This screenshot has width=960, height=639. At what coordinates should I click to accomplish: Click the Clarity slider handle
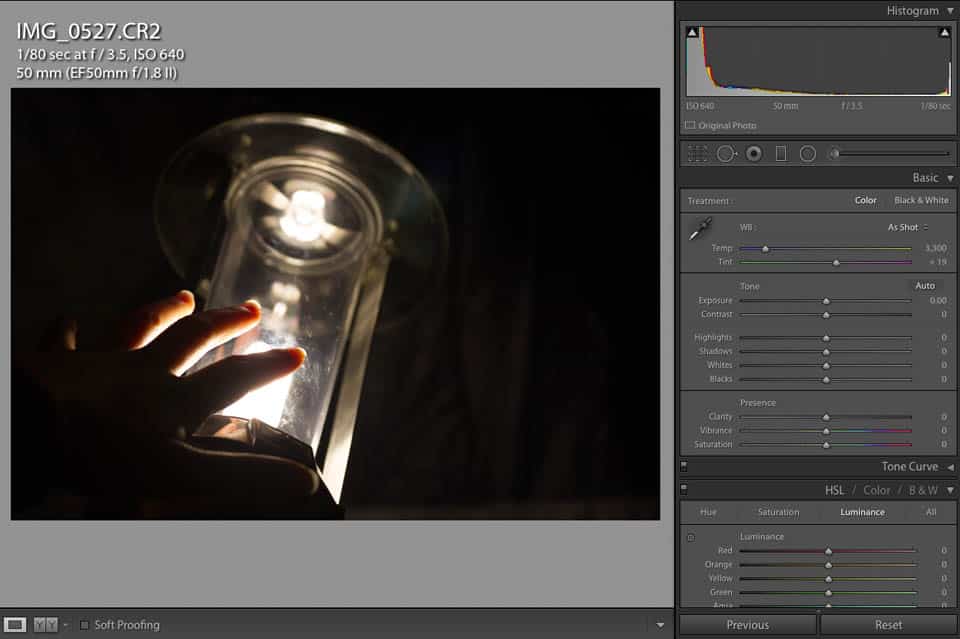[826, 417]
